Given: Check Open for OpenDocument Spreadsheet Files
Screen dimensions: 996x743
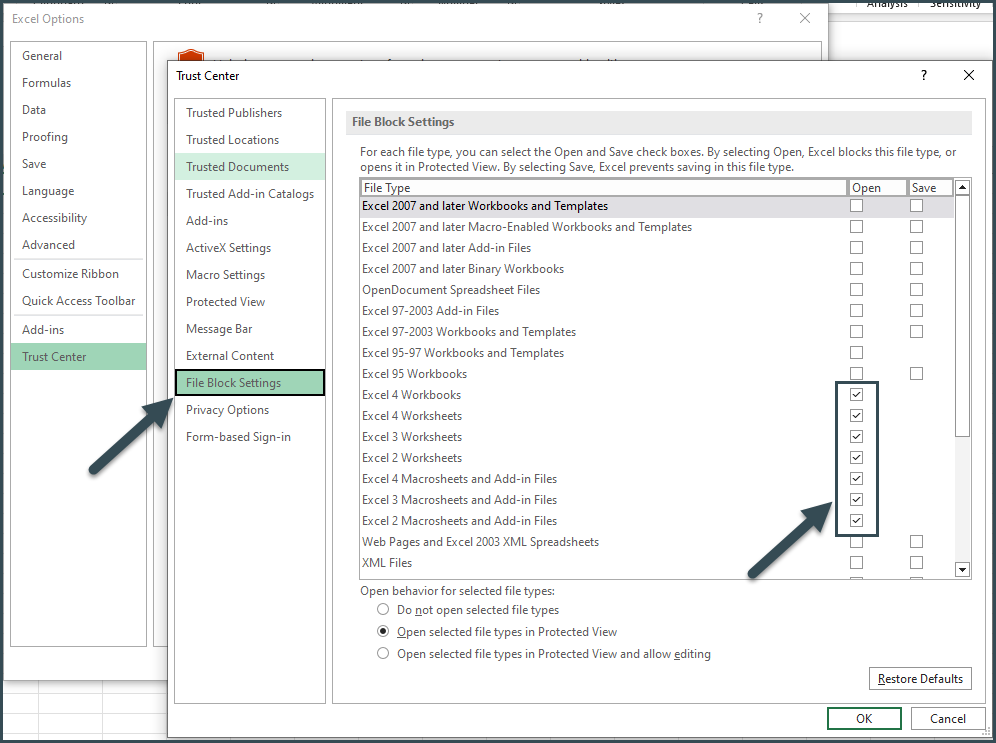Looking at the screenshot, I should (x=856, y=289).
